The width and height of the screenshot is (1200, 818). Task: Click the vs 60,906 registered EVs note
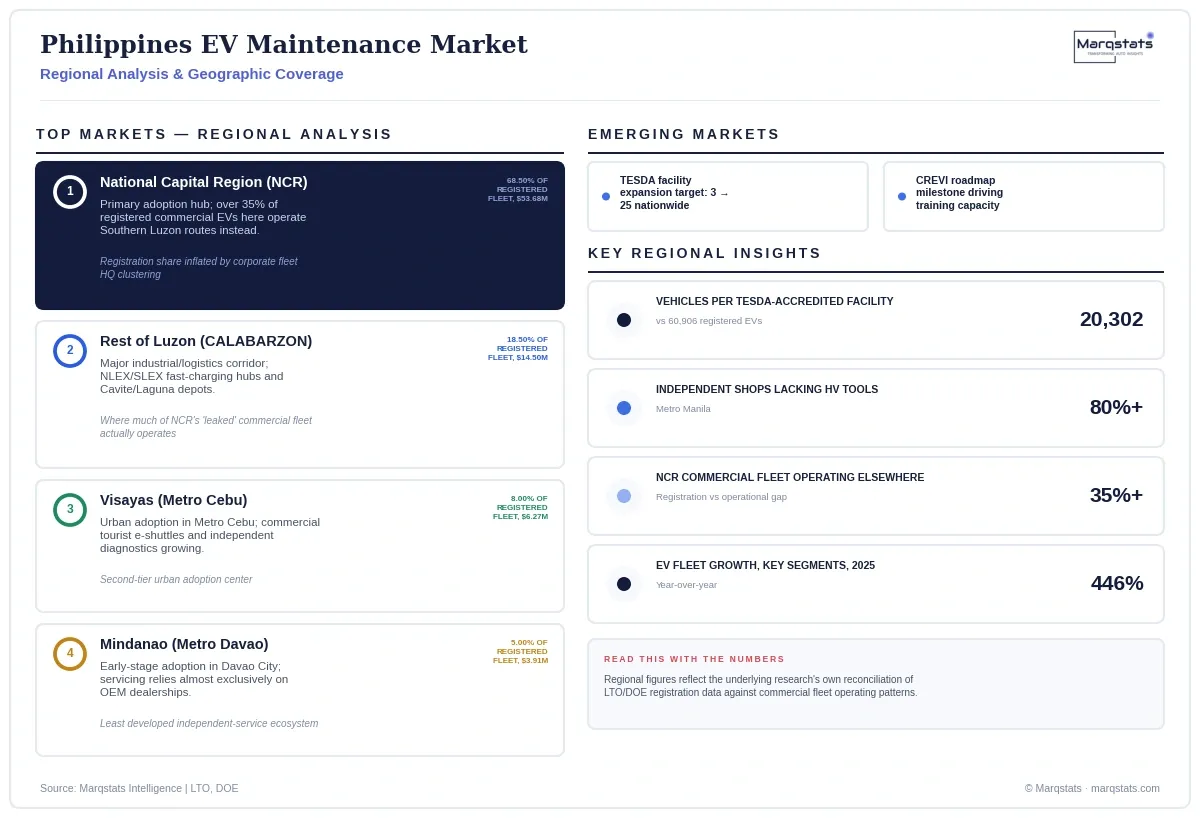(x=709, y=321)
